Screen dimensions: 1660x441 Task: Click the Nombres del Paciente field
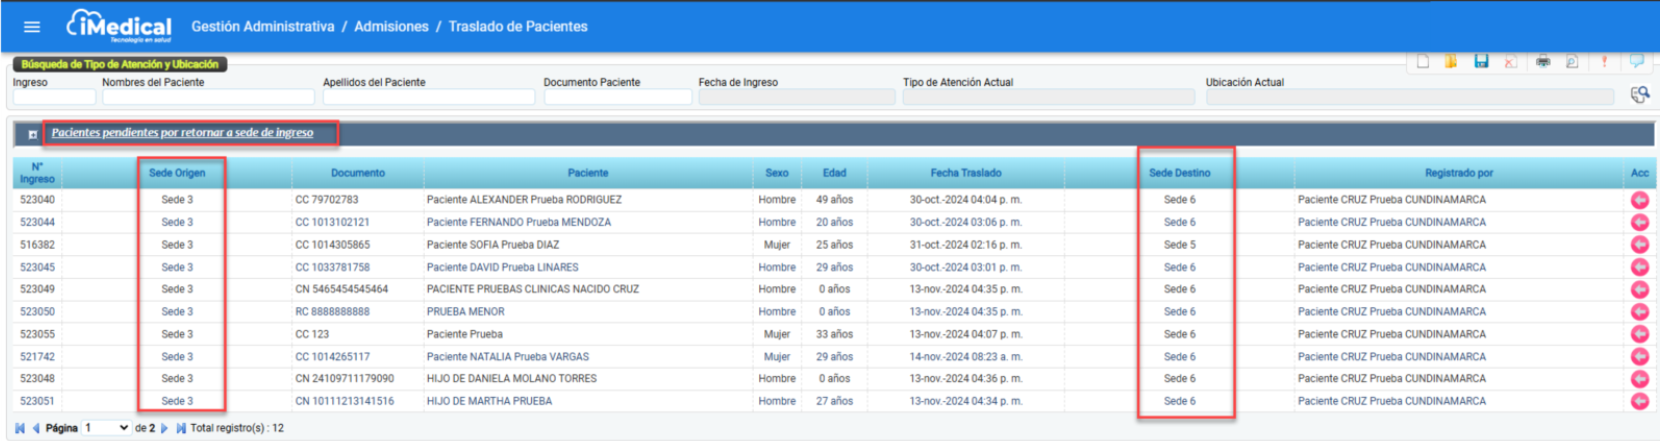[x=208, y=97]
